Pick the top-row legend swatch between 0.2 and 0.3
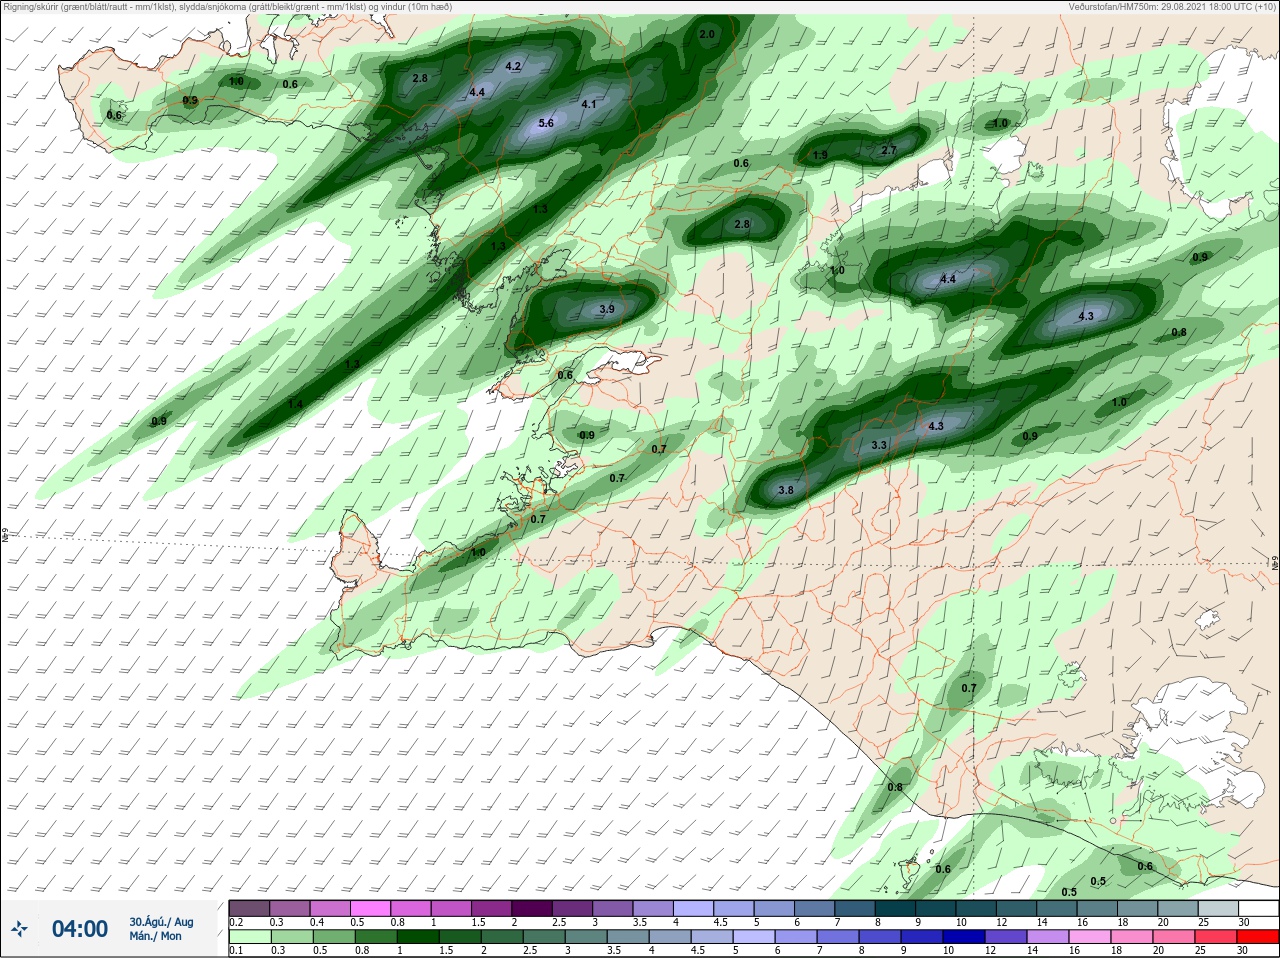Viewport: 1280px width, 958px height. coord(249,907)
